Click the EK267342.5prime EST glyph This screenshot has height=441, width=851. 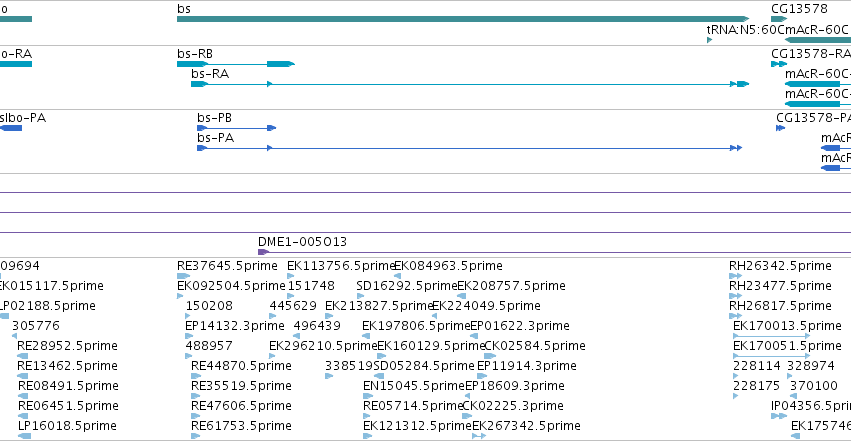point(479,436)
